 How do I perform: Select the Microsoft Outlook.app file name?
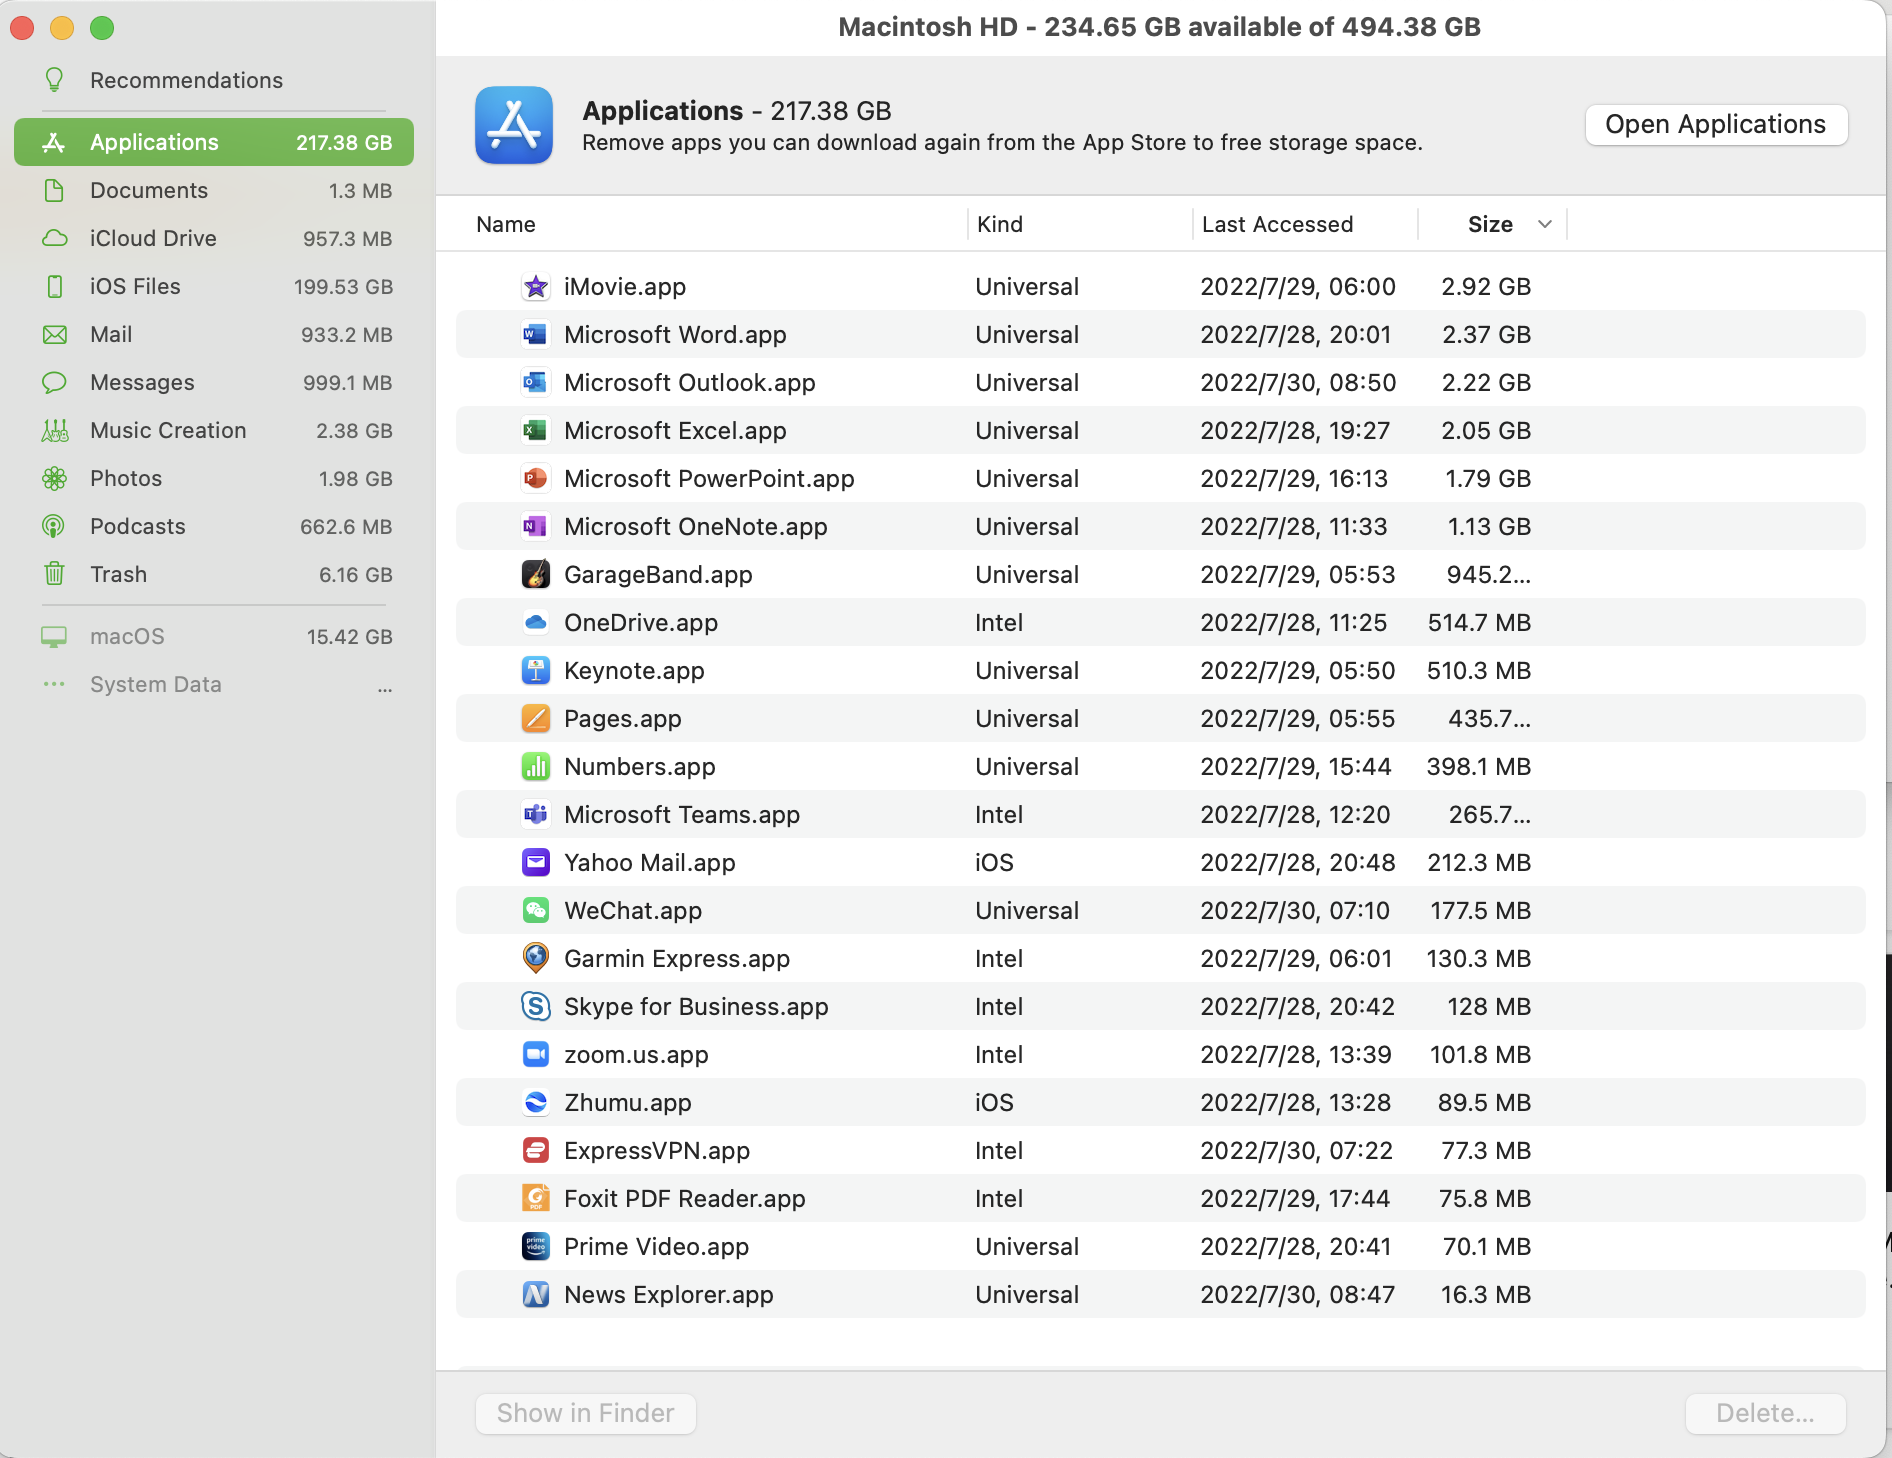pos(690,383)
